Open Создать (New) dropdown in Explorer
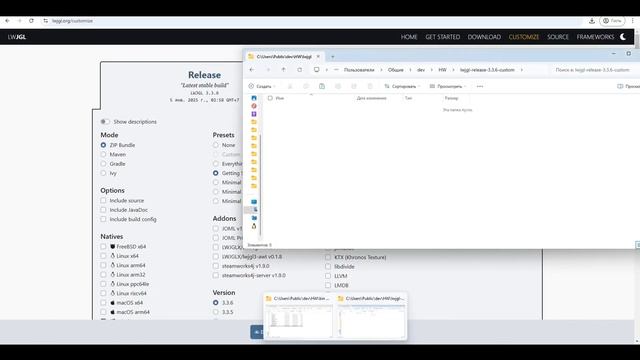The width and height of the screenshot is (640, 360). pos(262,86)
